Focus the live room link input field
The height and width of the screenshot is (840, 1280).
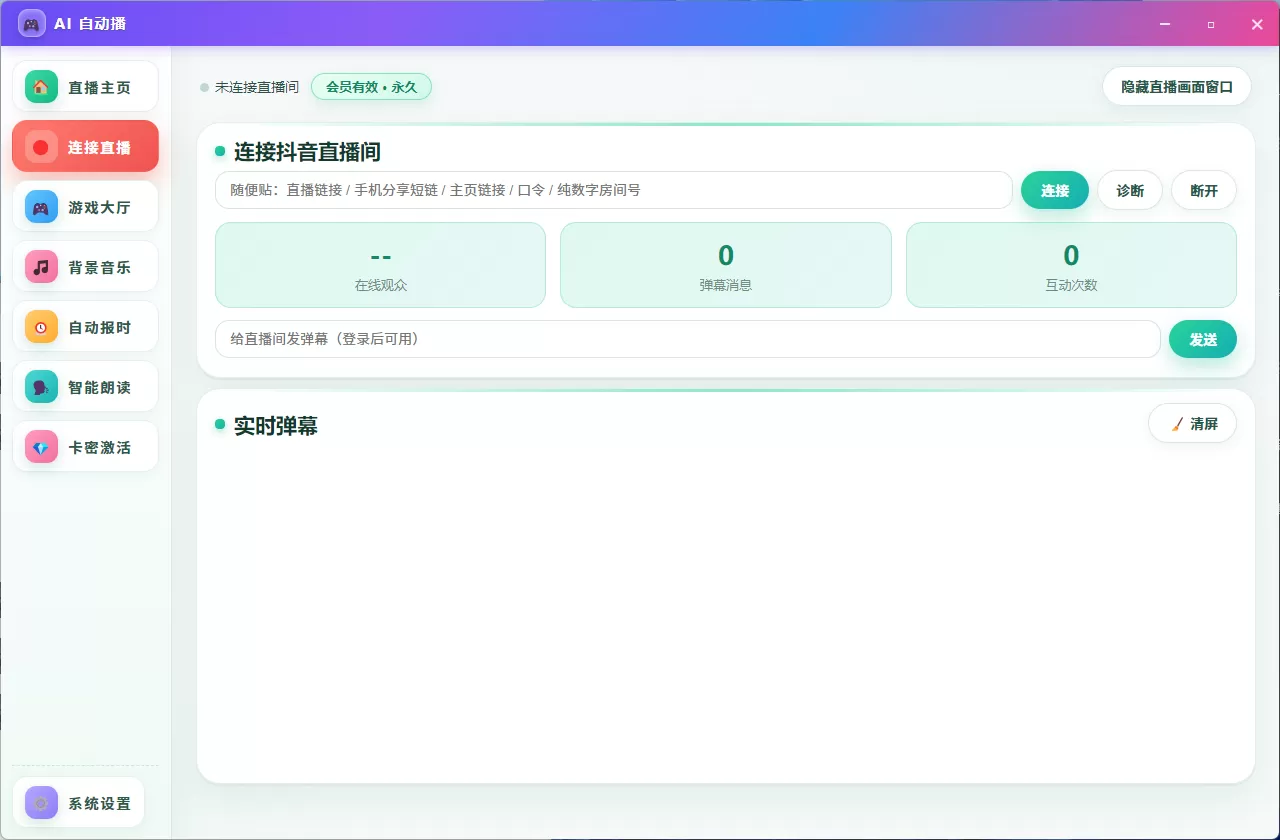pos(614,190)
